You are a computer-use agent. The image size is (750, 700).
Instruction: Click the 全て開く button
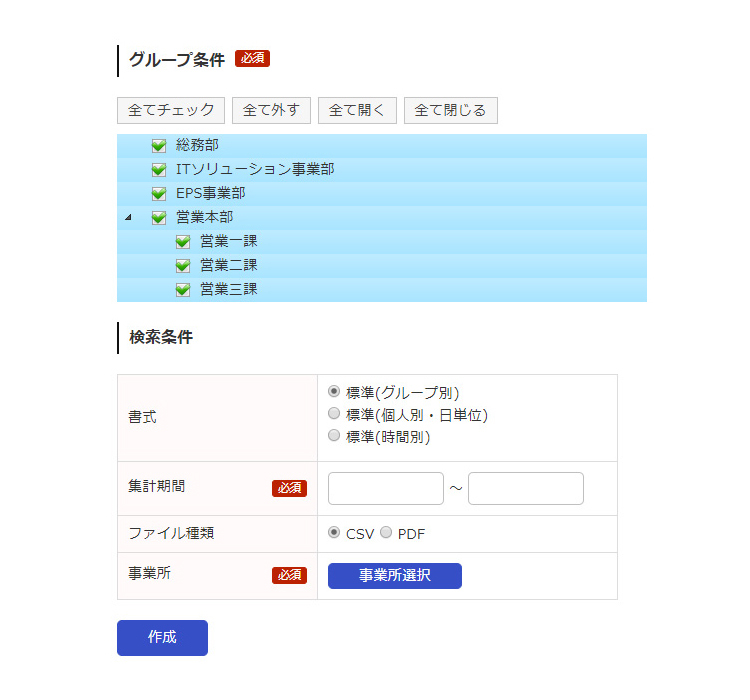(x=357, y=111)
